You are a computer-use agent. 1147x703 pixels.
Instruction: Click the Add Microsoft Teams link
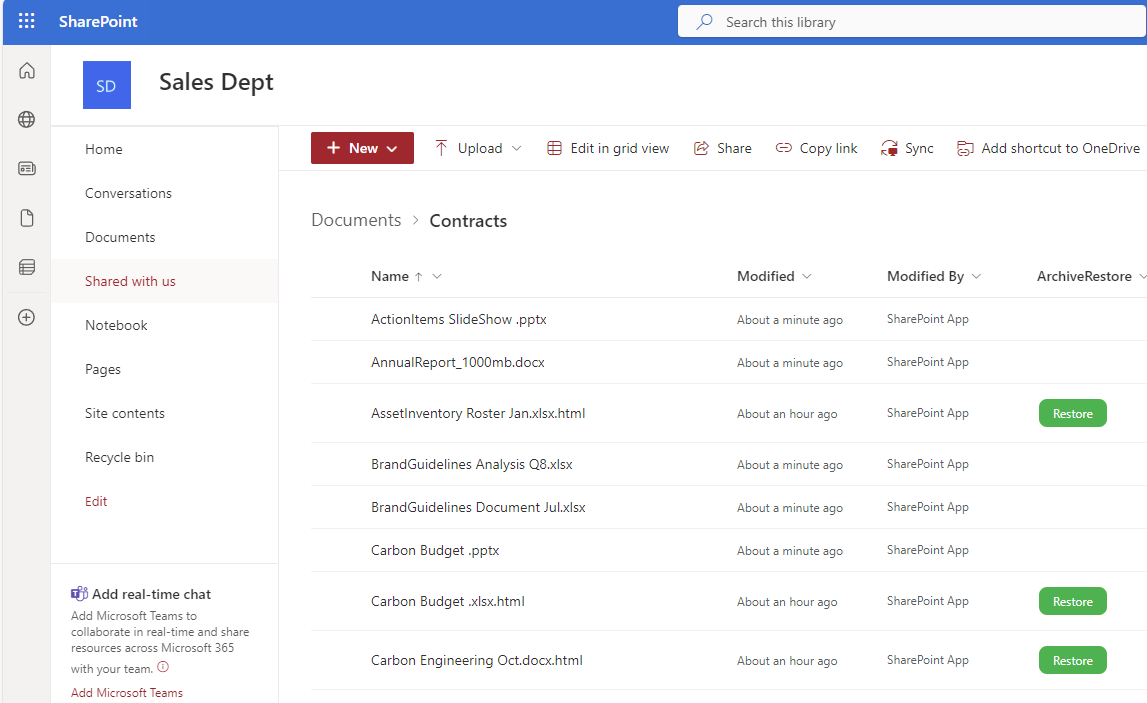[x=127, y=693]
